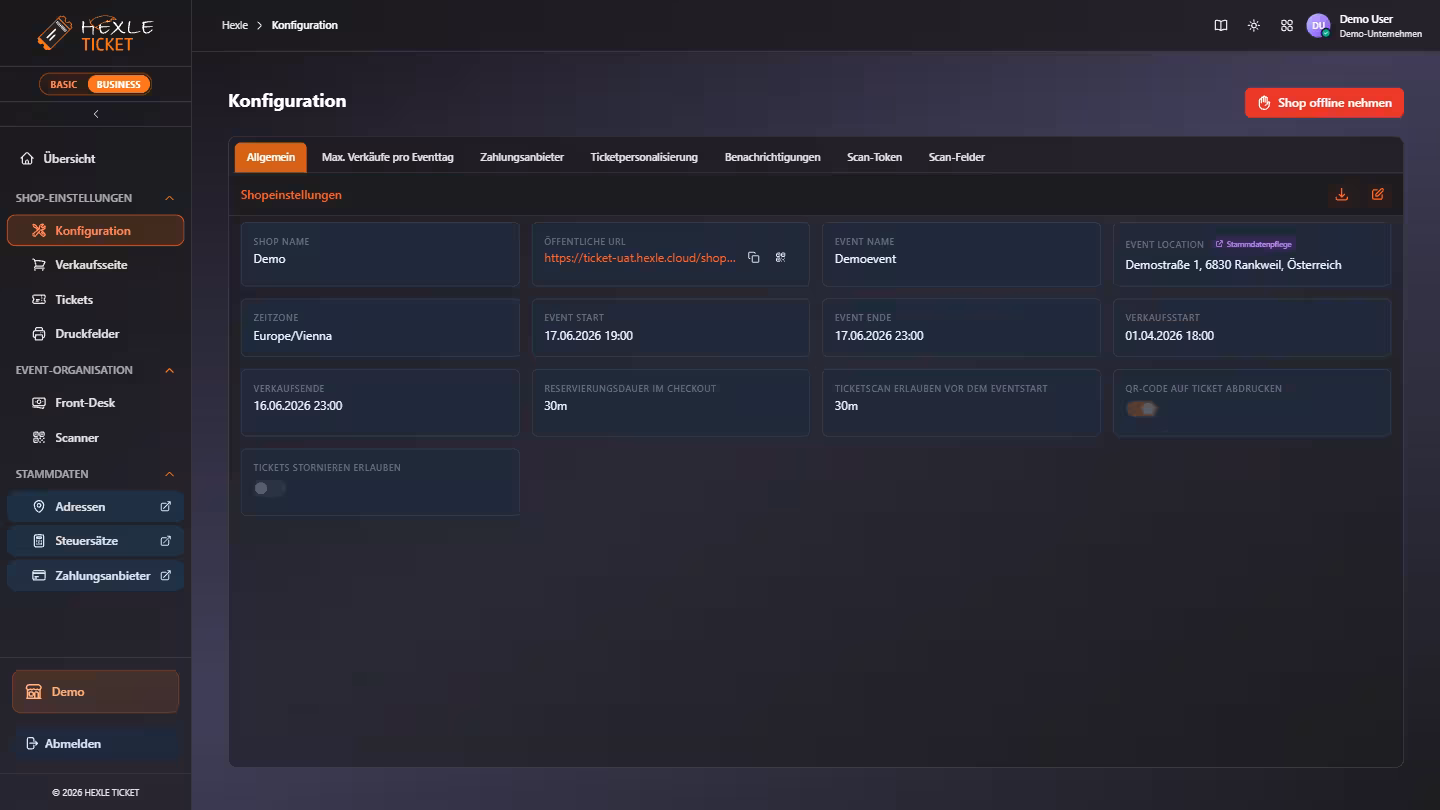Viewport: 1440px width, 810px height.
Task: Collapse the Stammdaten section
Action: coord(169,474)
